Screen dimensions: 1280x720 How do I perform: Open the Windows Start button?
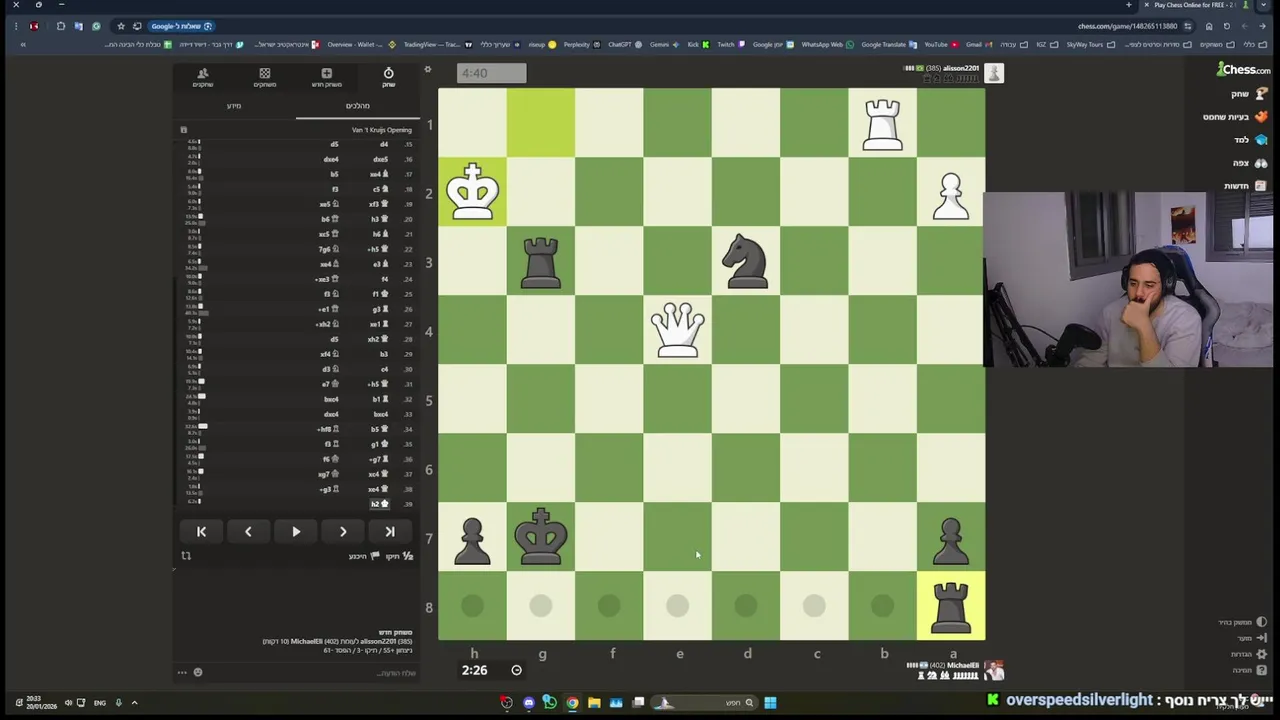click(770, 703)
